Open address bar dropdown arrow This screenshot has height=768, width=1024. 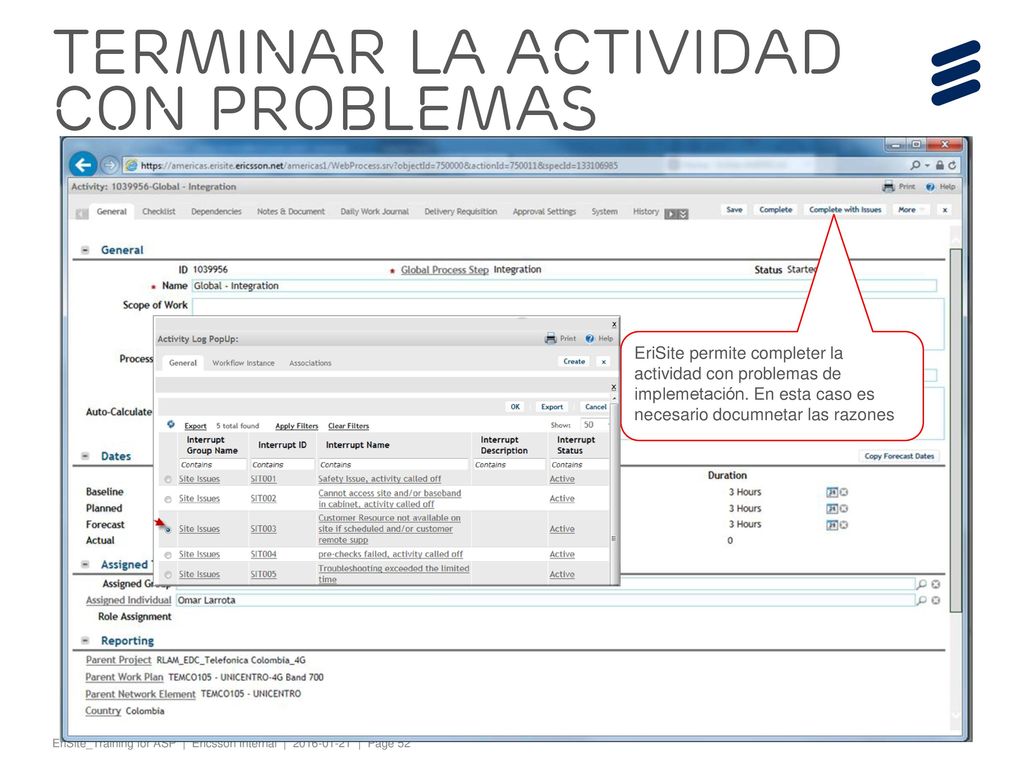[x=927, y=166]
